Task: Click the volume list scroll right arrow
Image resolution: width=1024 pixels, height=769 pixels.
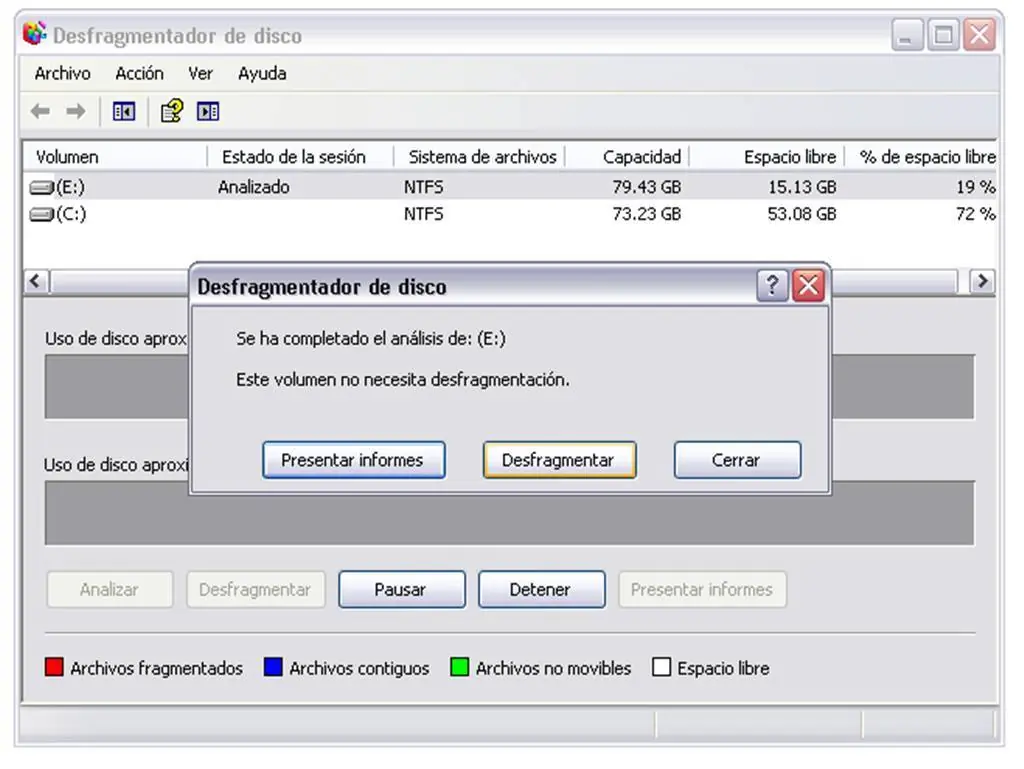Action: [x=982, y=282]
